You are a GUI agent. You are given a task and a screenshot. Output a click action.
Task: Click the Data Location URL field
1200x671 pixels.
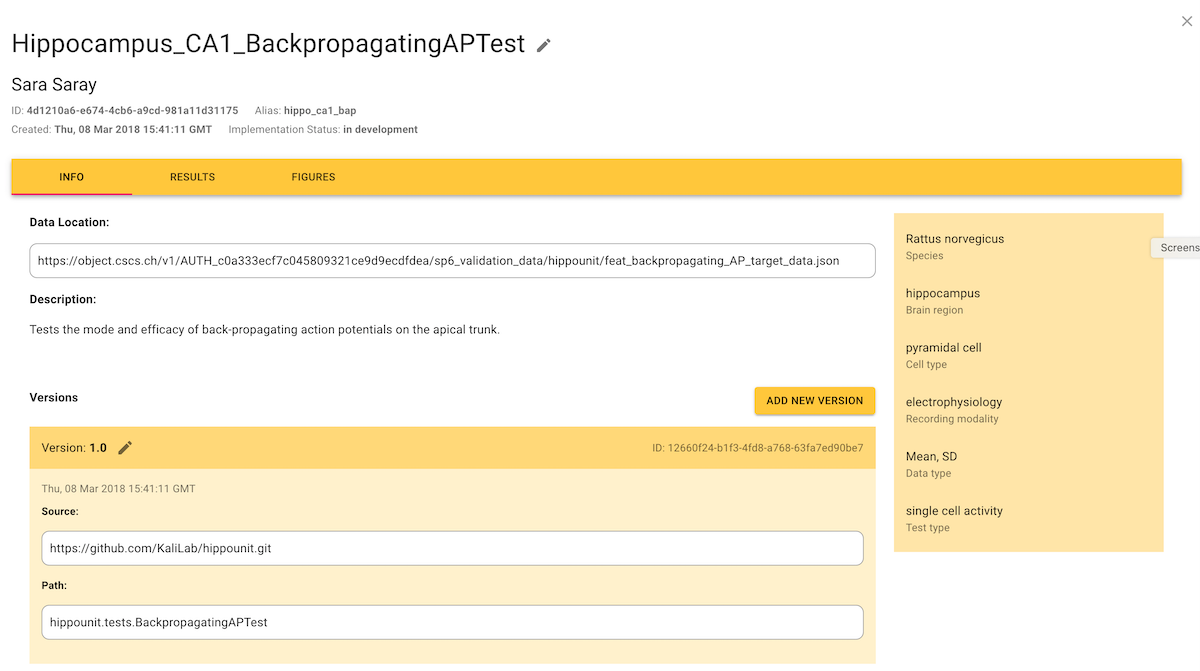(452, 261)
